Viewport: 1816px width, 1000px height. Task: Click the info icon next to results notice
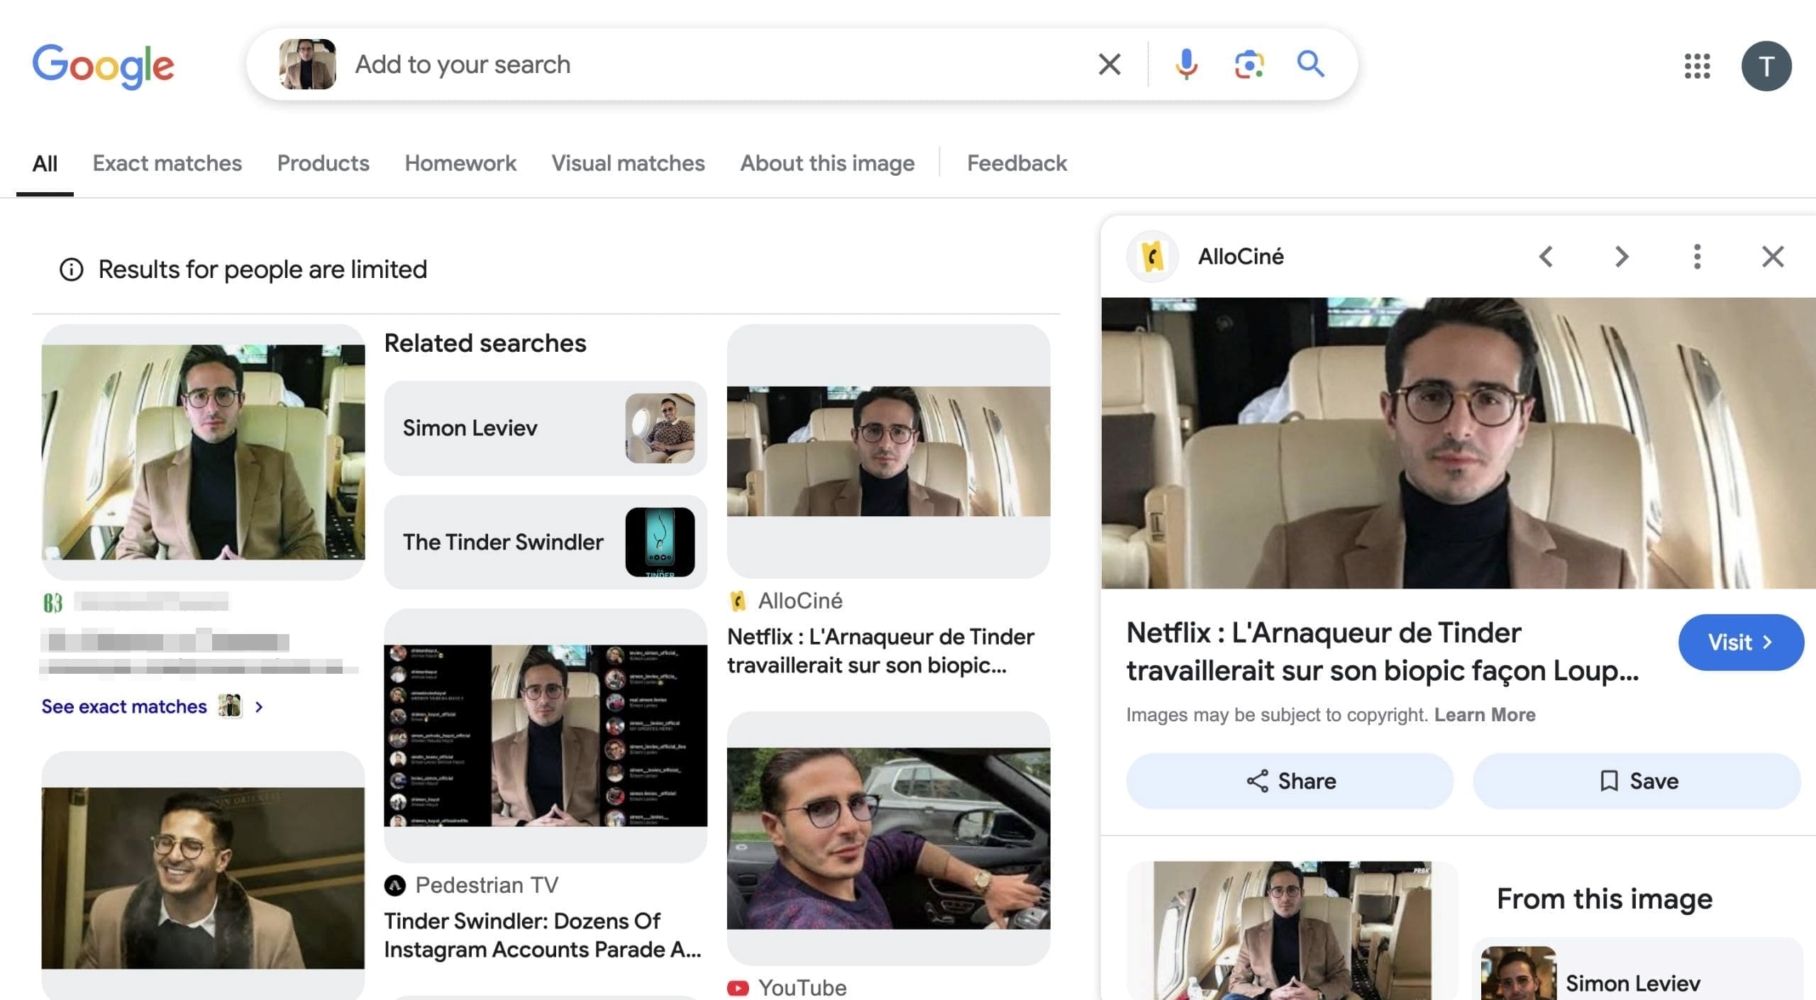tap(71, 268)
